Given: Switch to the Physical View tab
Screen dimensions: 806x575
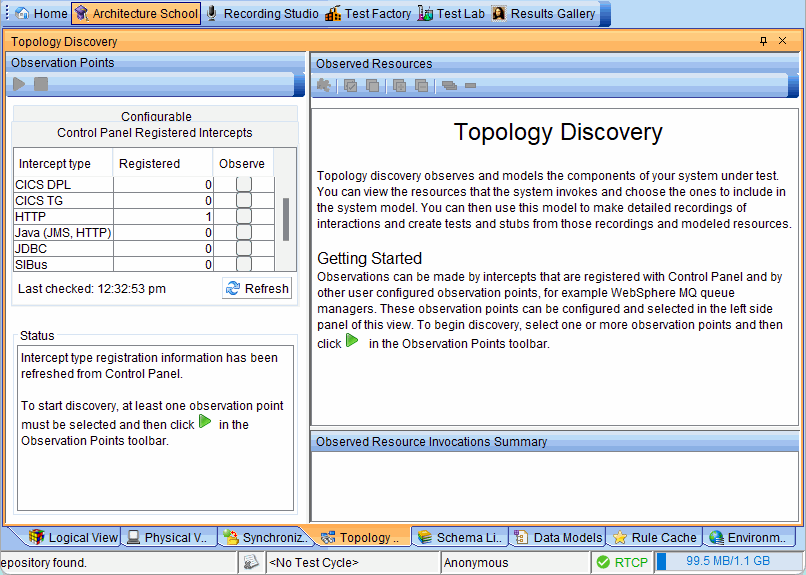Looking at the screenshot, I should [x=168, y=537].
